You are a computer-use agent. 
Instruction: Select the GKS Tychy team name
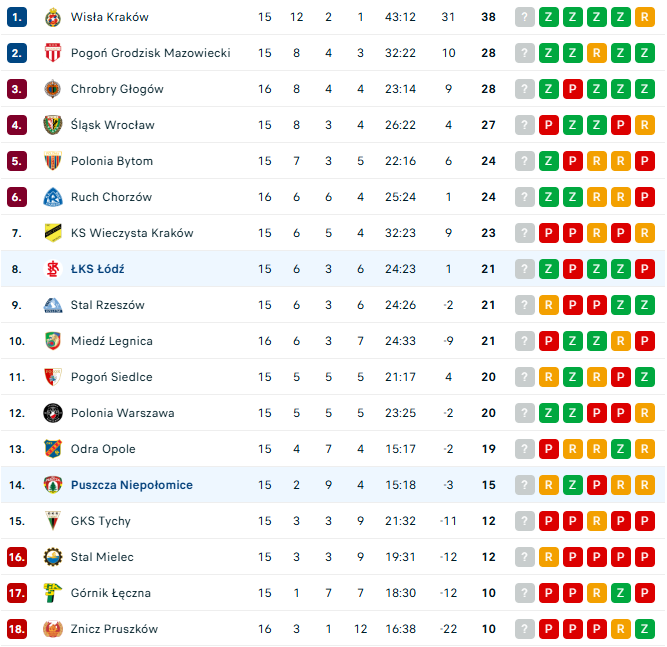(100, 521)
